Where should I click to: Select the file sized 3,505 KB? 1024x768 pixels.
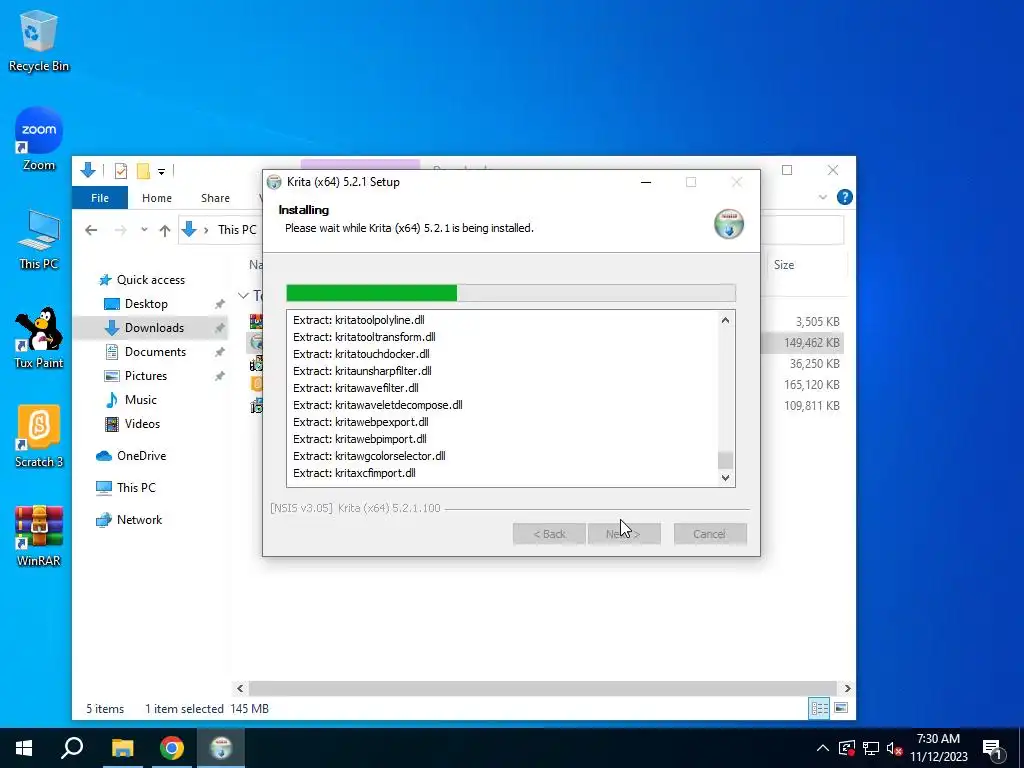point(817,322)
